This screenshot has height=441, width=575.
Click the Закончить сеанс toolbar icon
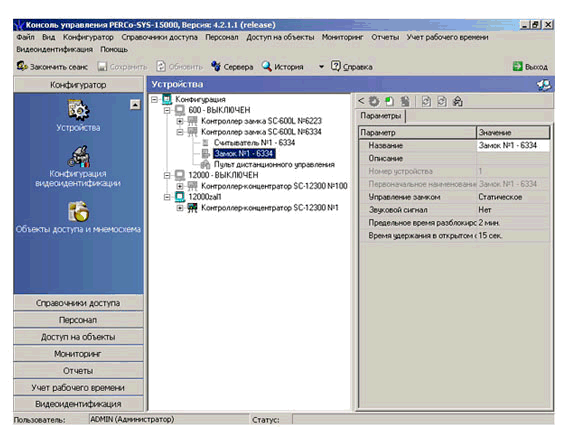22,66
